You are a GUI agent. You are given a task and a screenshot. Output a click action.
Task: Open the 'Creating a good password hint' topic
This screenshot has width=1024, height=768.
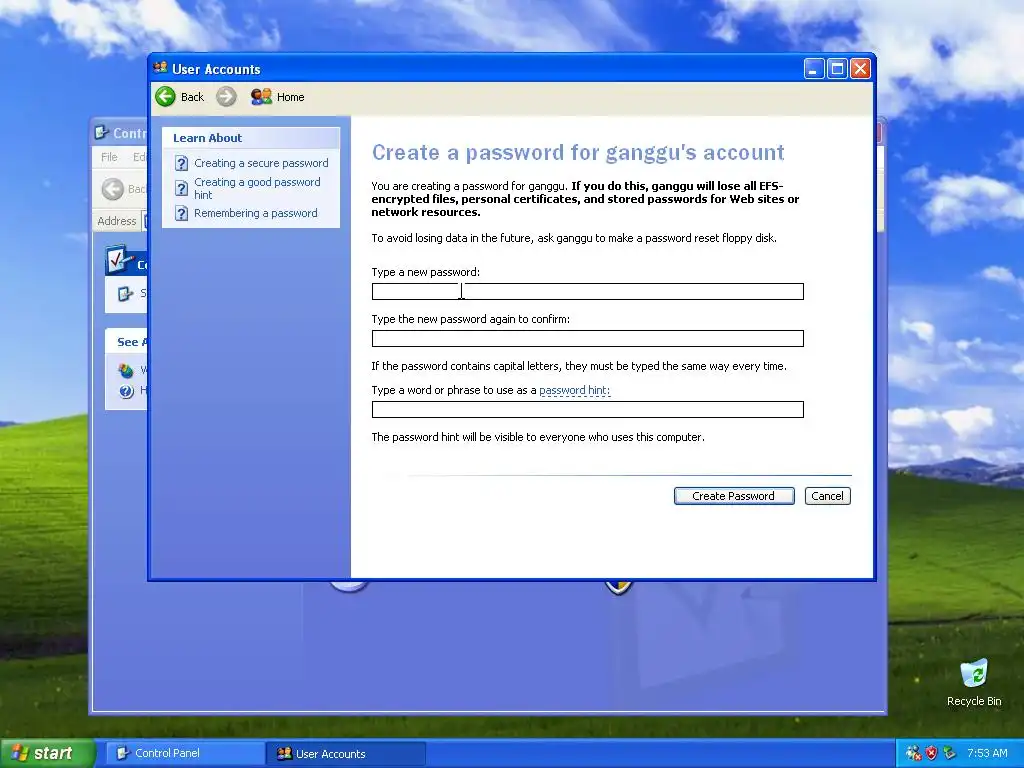tap(257, 188)
